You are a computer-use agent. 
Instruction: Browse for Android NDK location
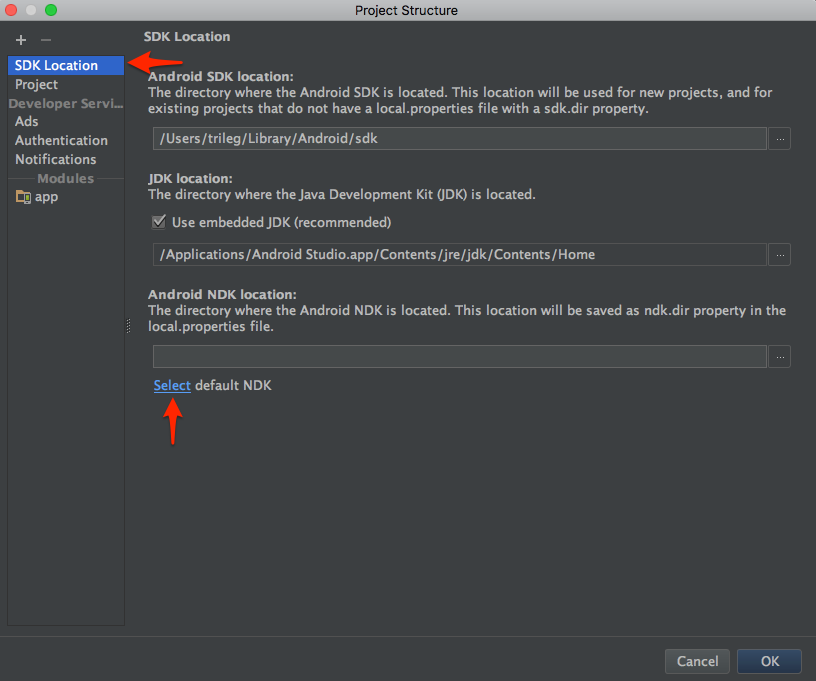(780, 357)
